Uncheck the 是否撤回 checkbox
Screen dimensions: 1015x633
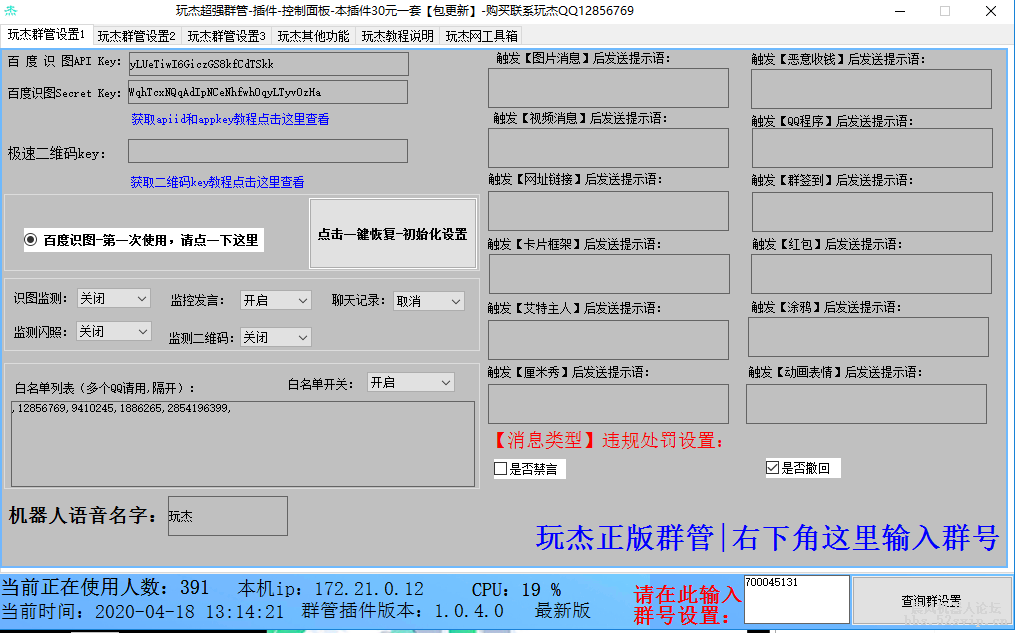coord(772,468)
